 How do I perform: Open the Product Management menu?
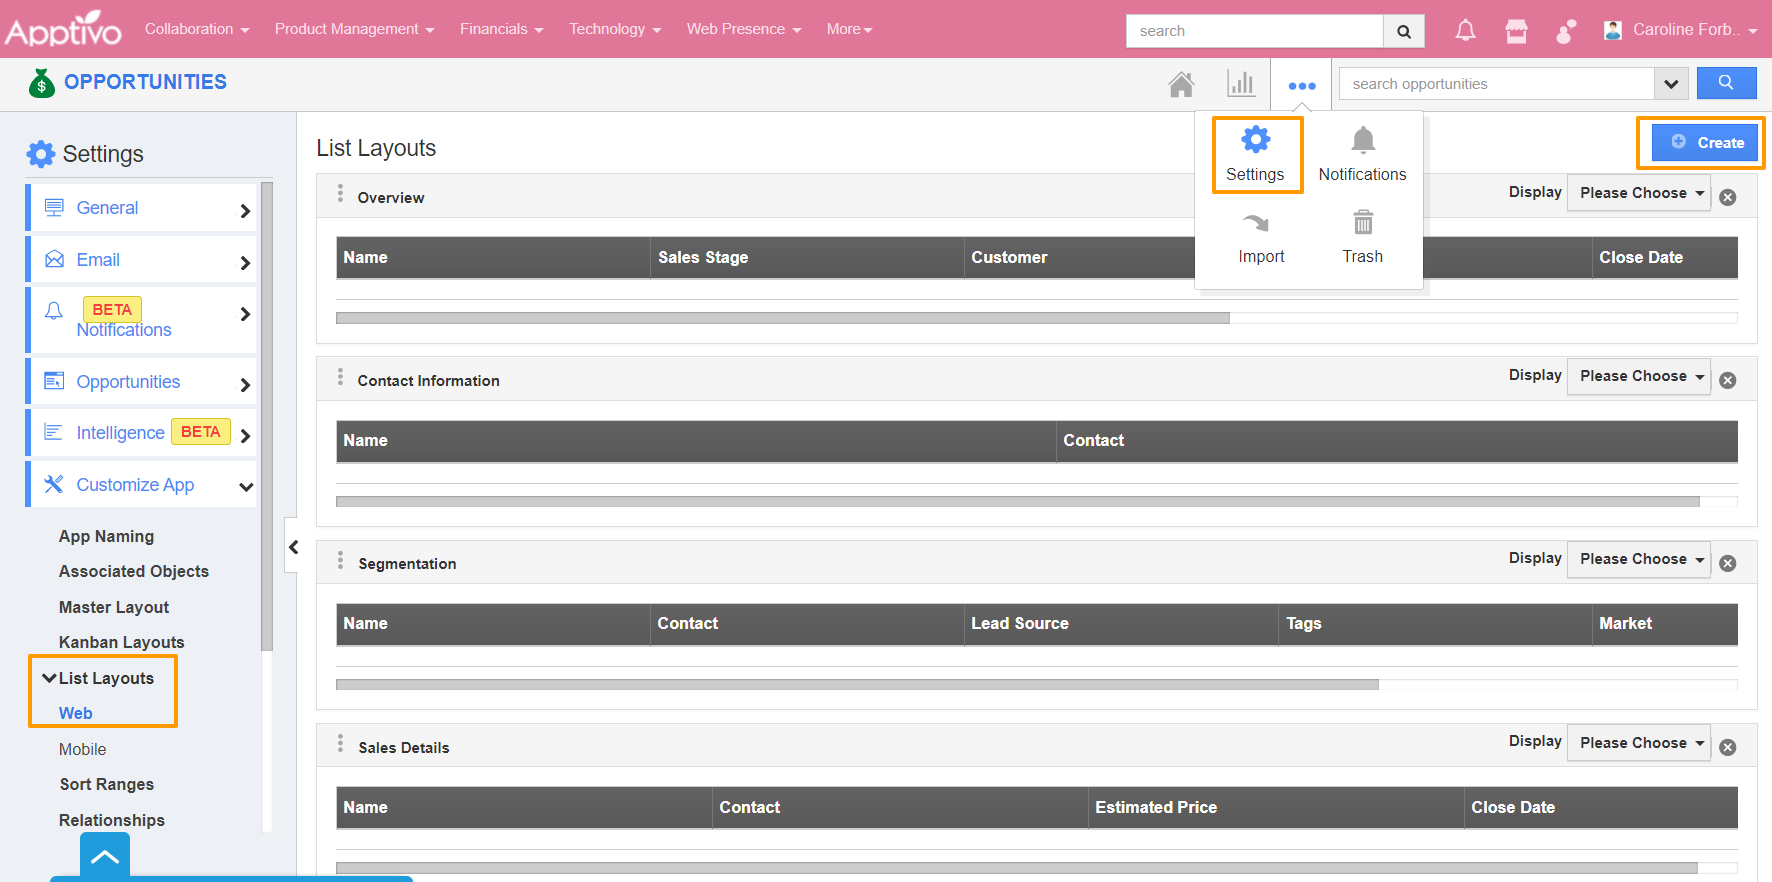355,29
